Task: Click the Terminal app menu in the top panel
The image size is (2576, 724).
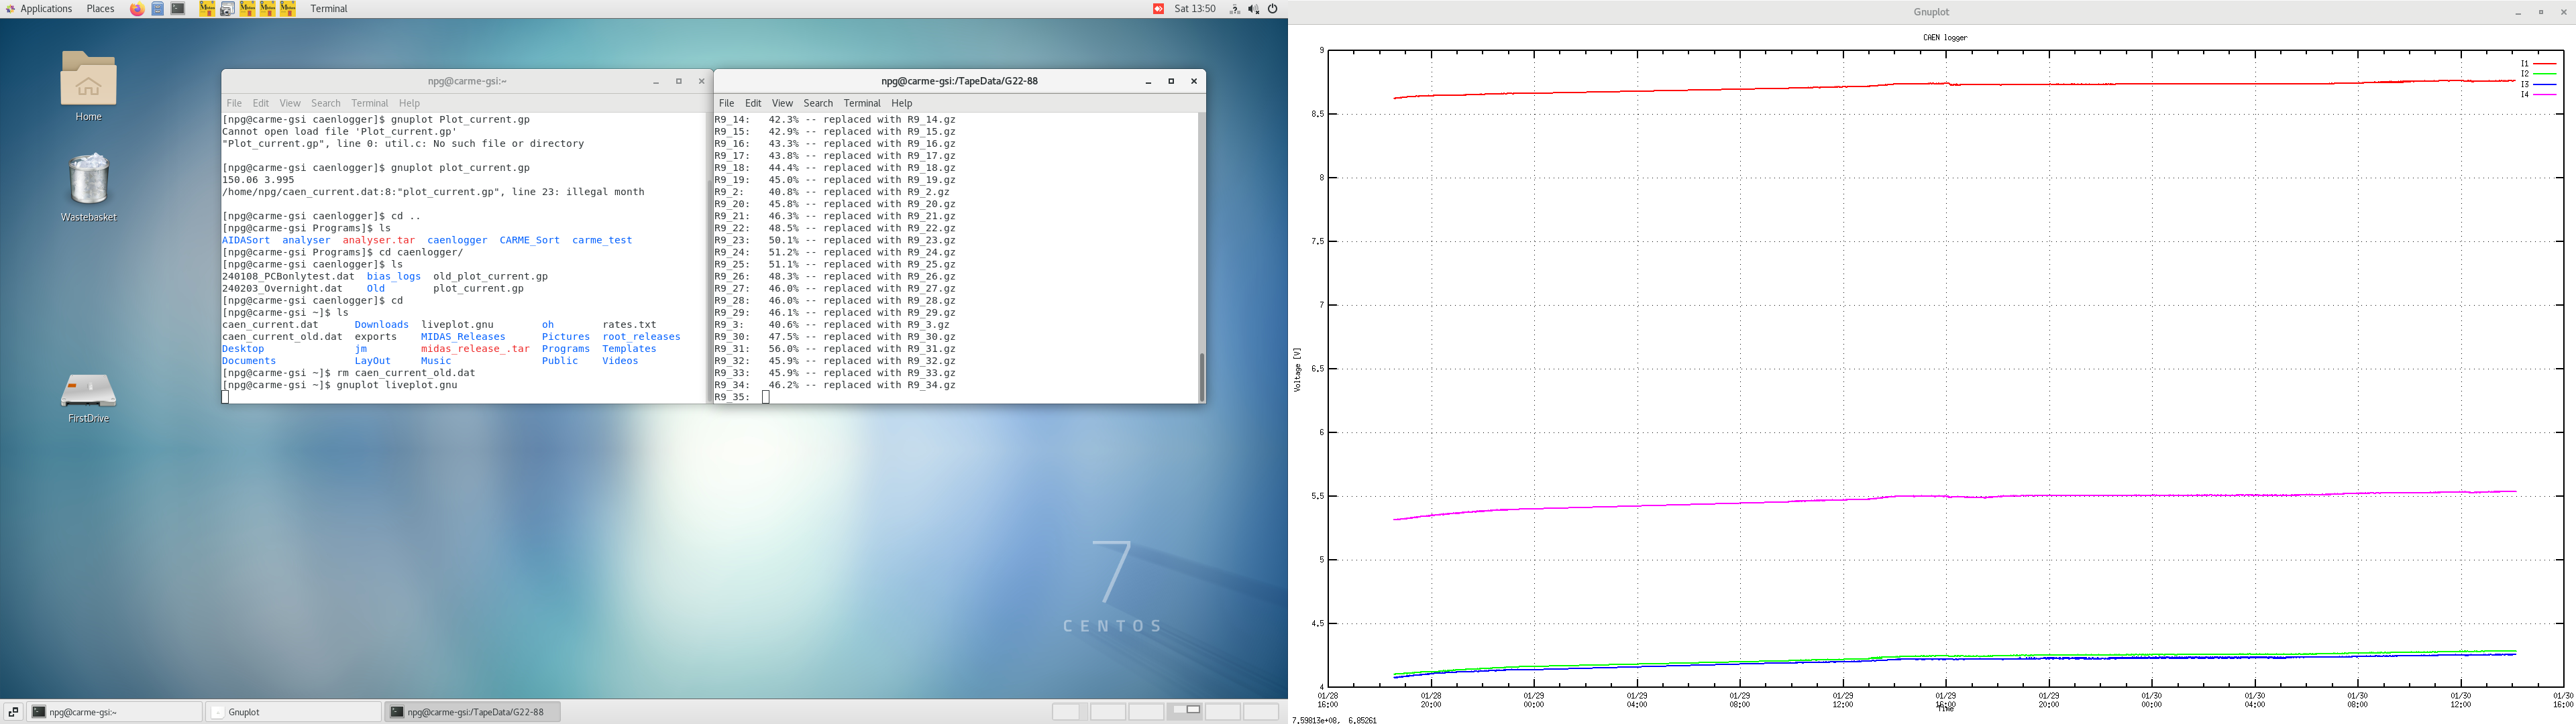Action: pyautogui.click(x=329, y=9)
